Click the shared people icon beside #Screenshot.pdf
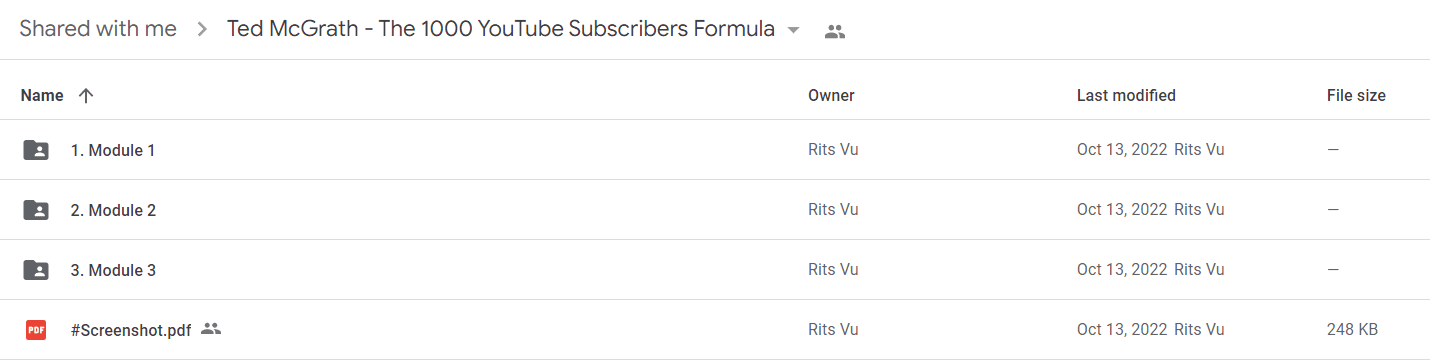 click(x=210, y=328)
